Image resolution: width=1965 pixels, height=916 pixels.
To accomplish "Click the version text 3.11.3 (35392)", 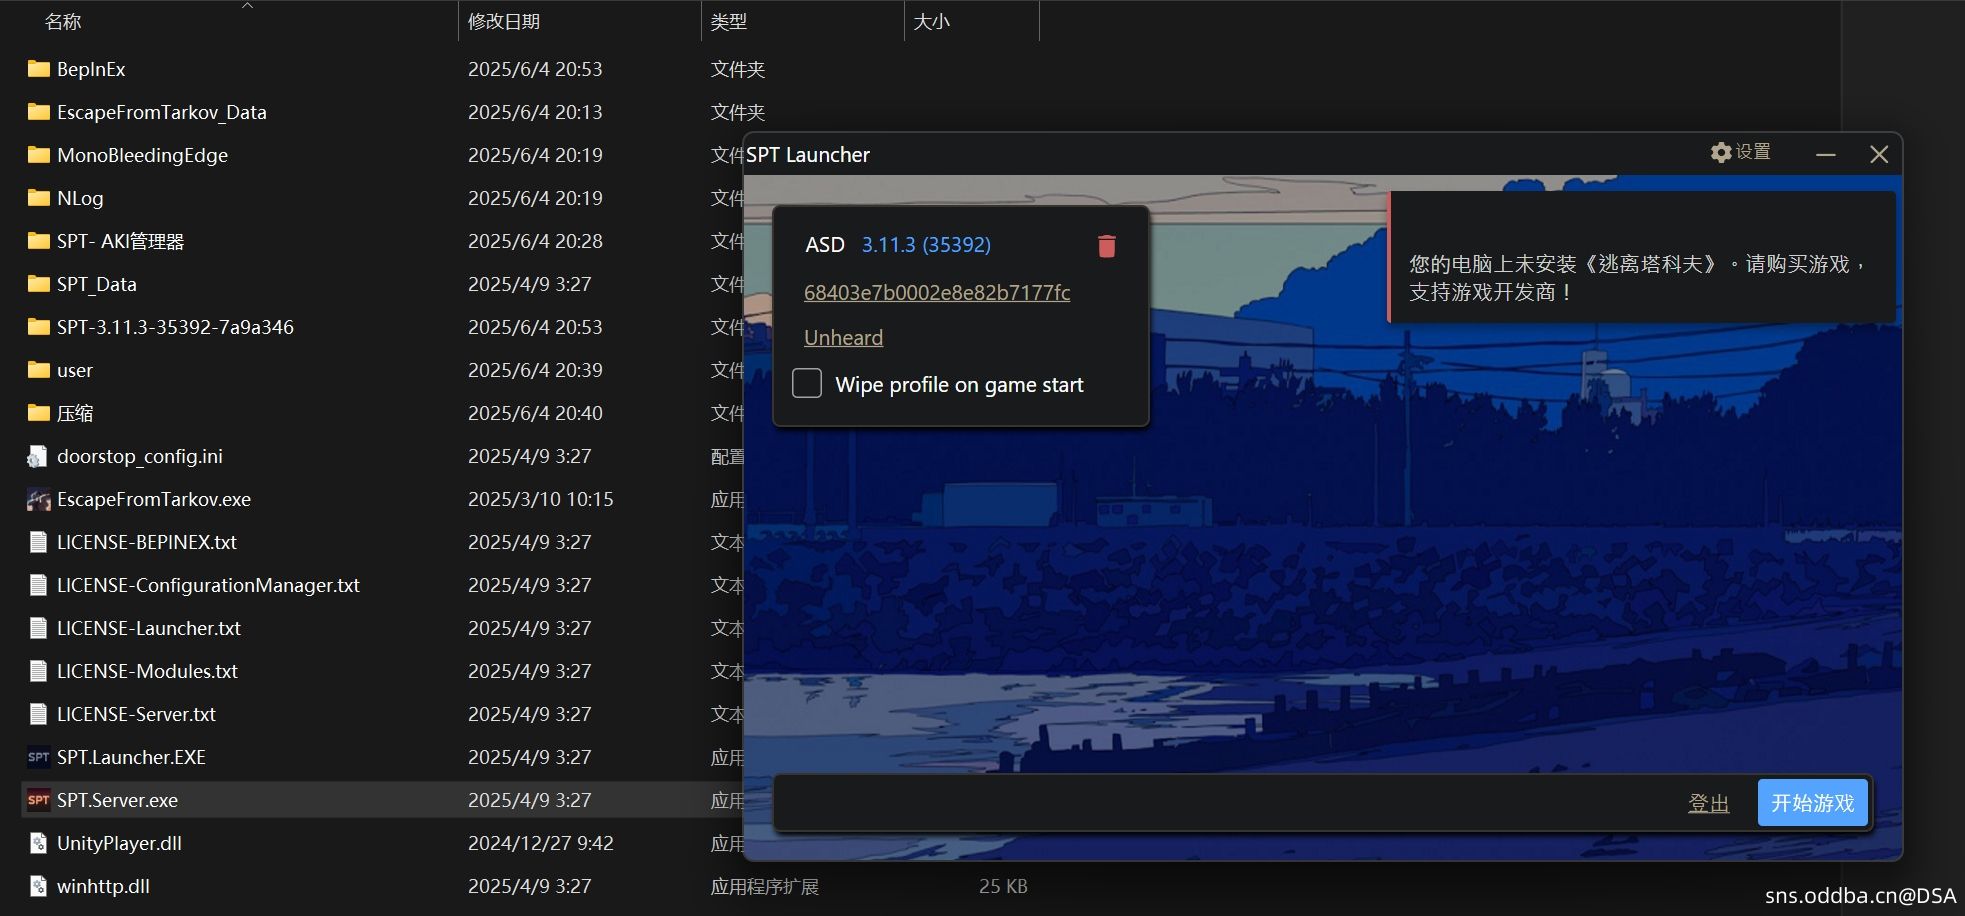I will click(926, 245).
